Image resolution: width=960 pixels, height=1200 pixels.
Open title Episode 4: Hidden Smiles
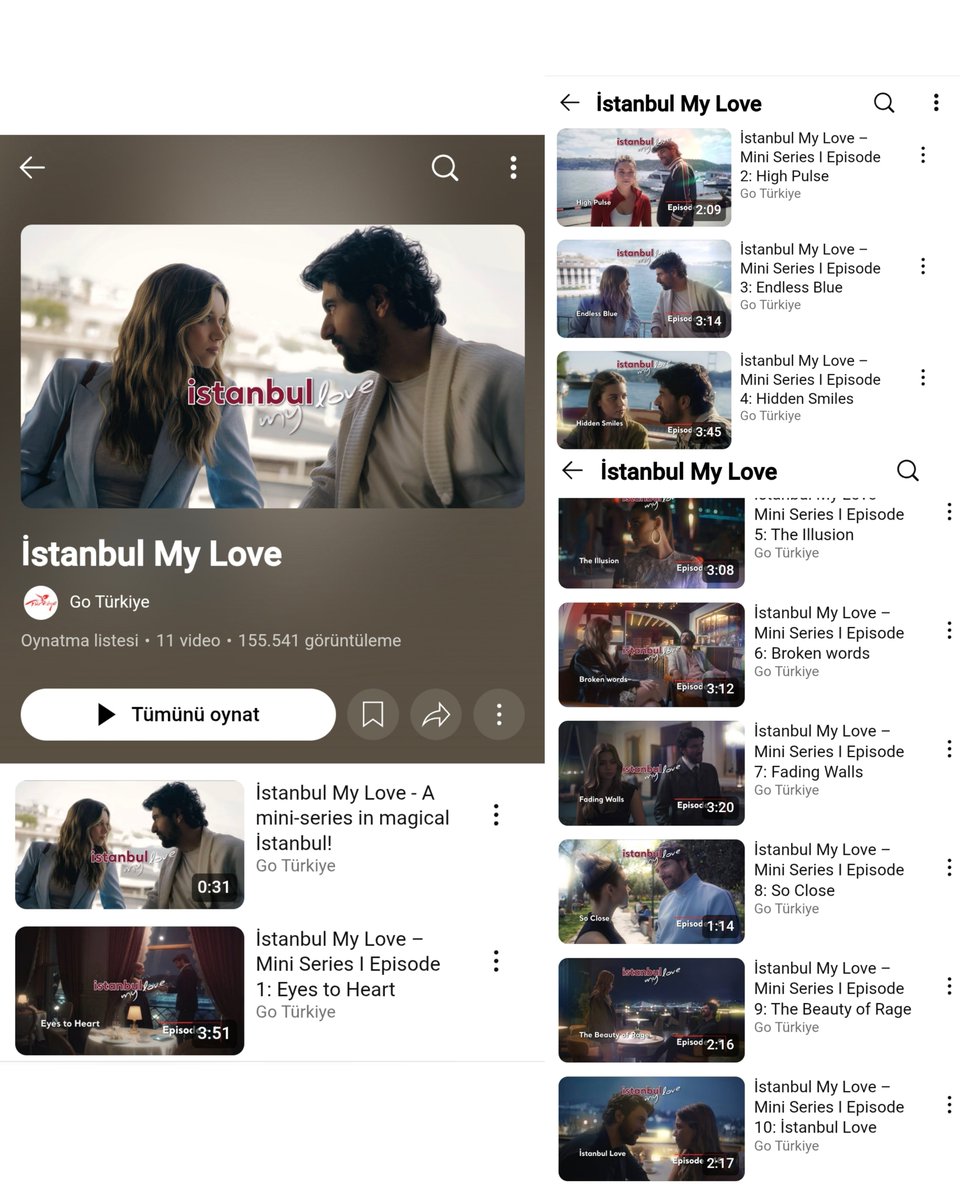pos(811,379)
